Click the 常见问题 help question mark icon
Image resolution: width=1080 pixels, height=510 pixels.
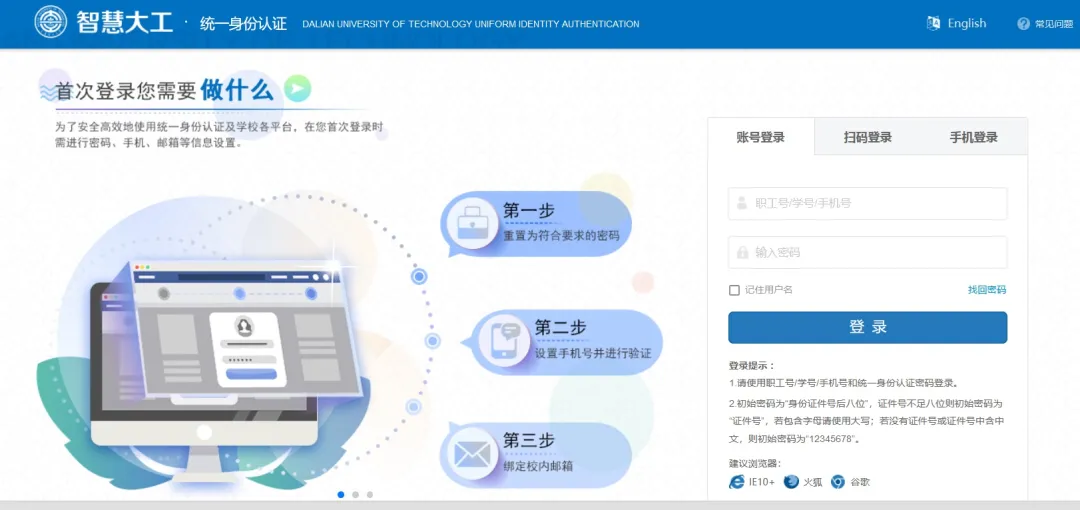coord(1023,24)
